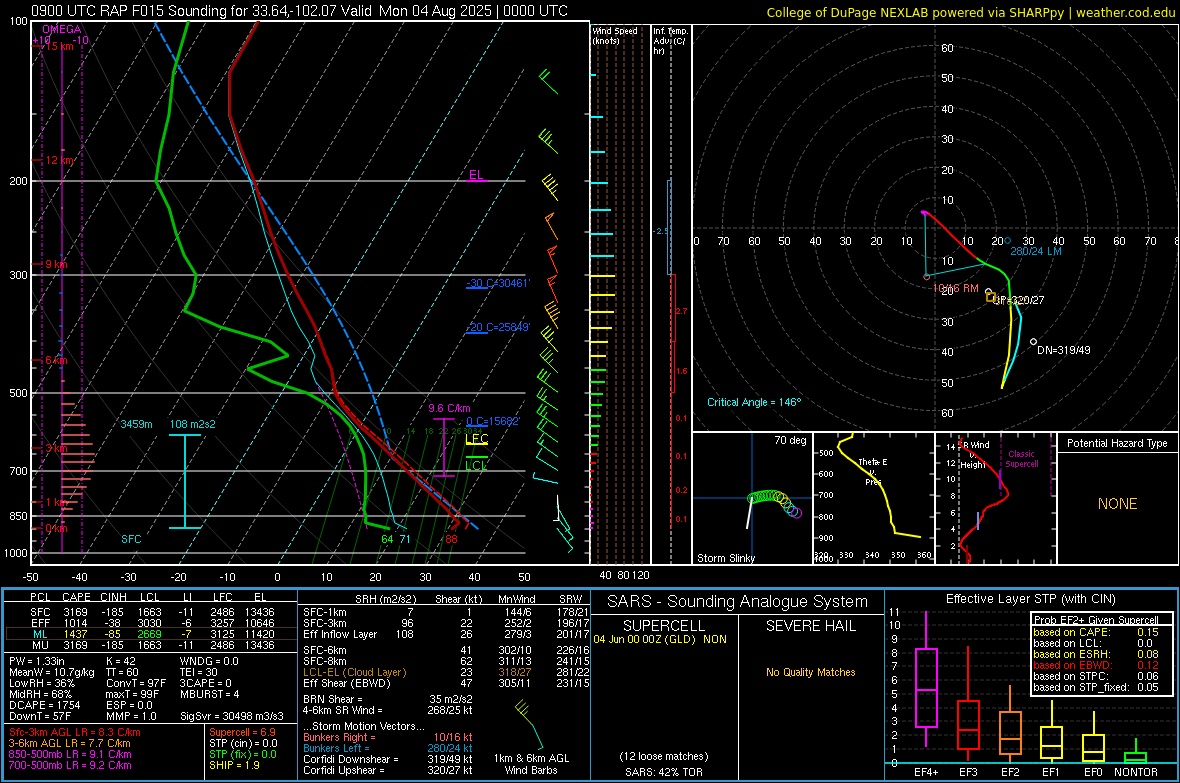Click the 'Inf. Temp. Adv.' panel header
Viewport: 1180px width, 783px height.
coord(670,41)
